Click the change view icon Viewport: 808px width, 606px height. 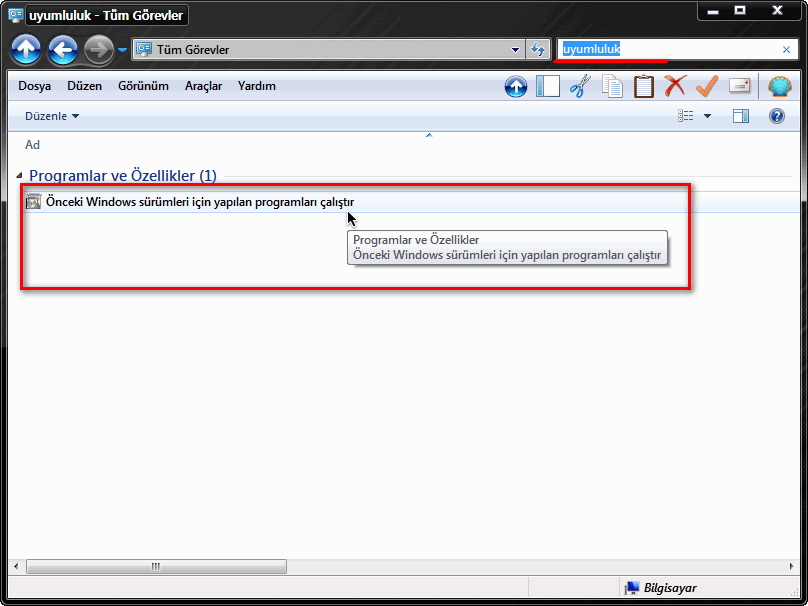click(685, 116)
